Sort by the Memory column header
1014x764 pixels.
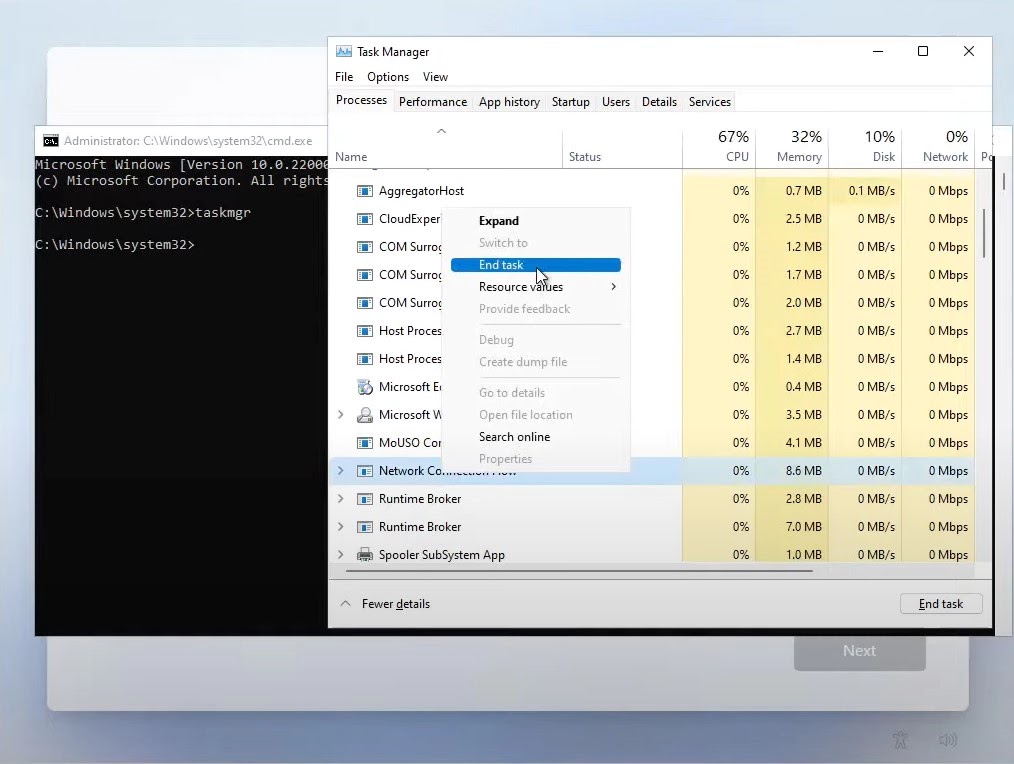792,147
